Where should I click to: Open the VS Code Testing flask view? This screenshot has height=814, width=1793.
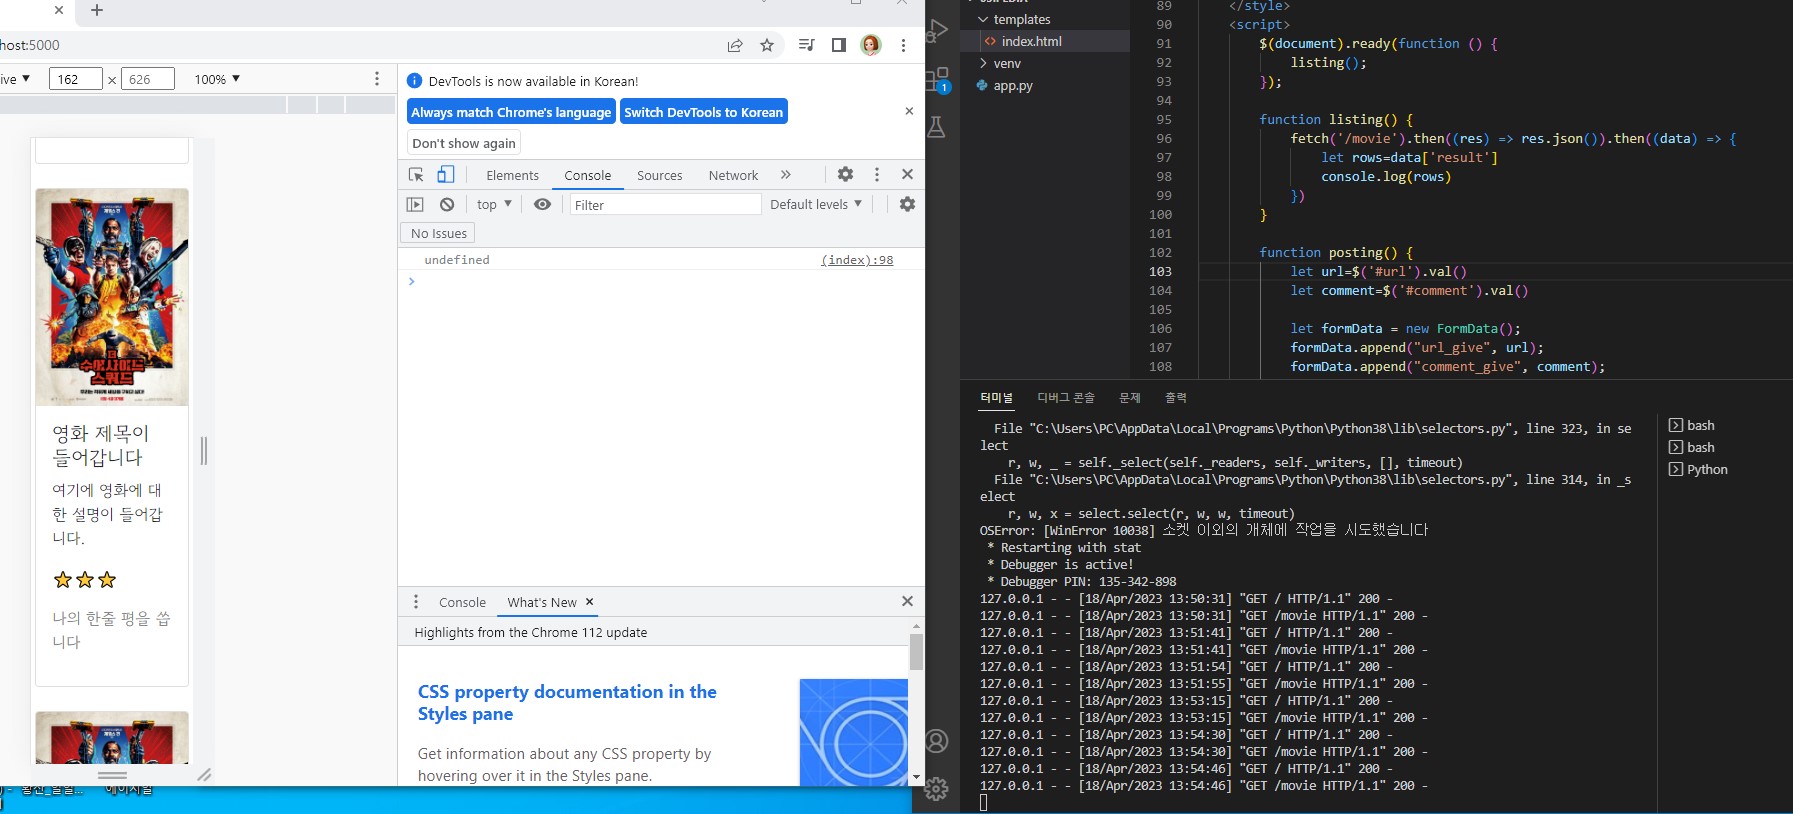(937, 127)
